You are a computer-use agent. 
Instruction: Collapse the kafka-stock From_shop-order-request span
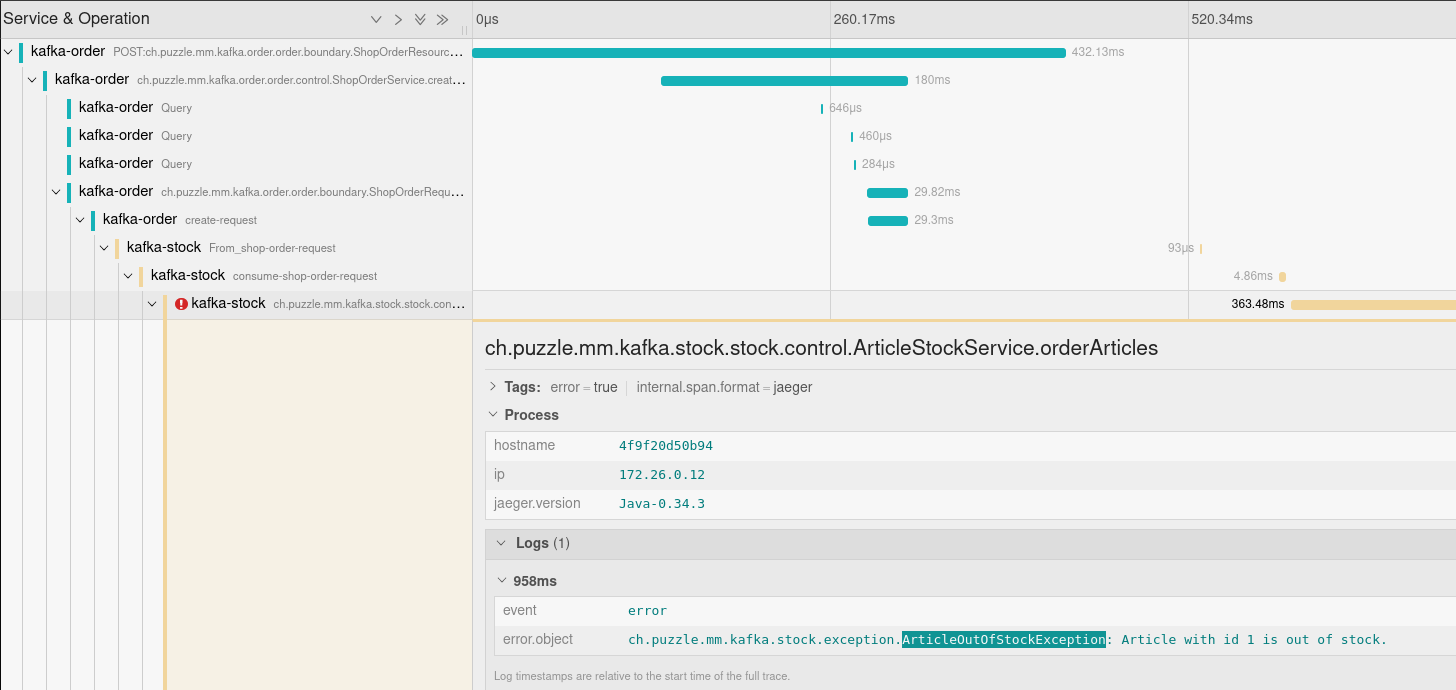coord(105,247)
